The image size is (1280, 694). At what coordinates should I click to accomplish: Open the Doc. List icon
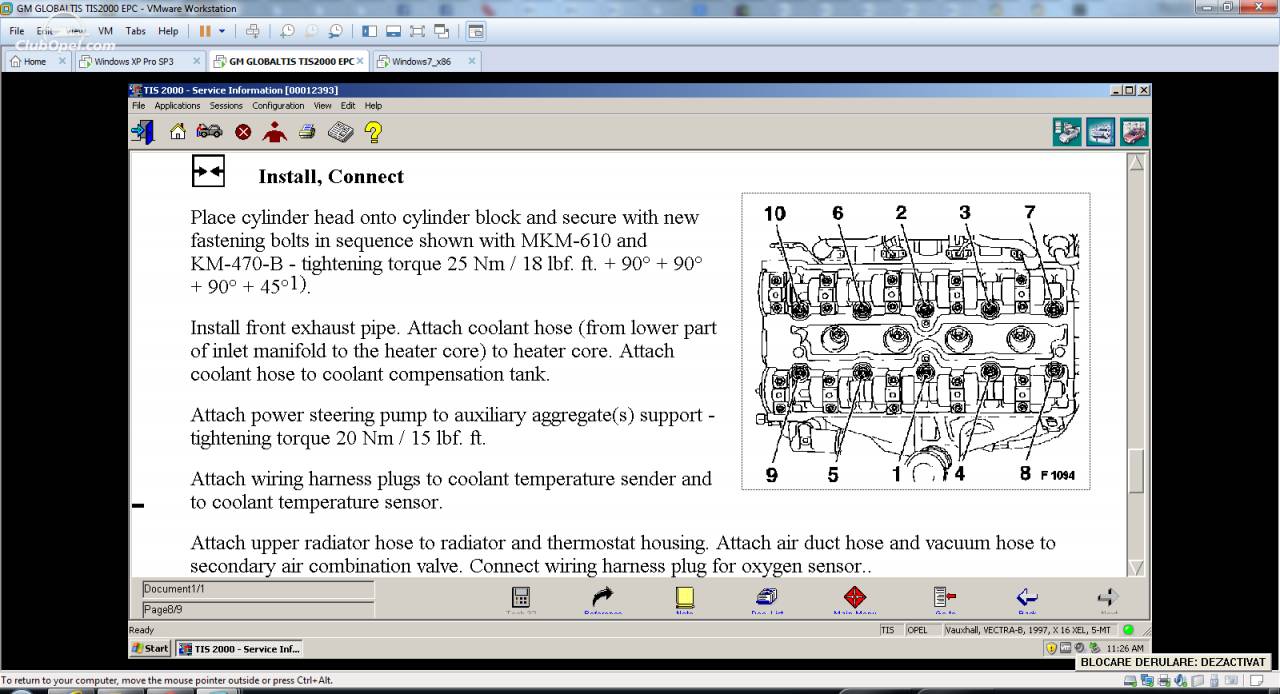(767, 599)
